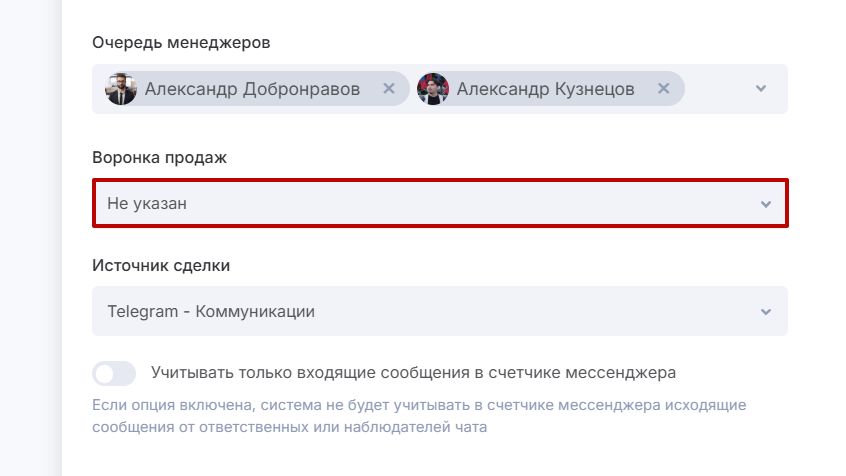Click Александр Кузнецов's avatar photo
This screenshot has height=476, width=846.
[x=433, y=89]
